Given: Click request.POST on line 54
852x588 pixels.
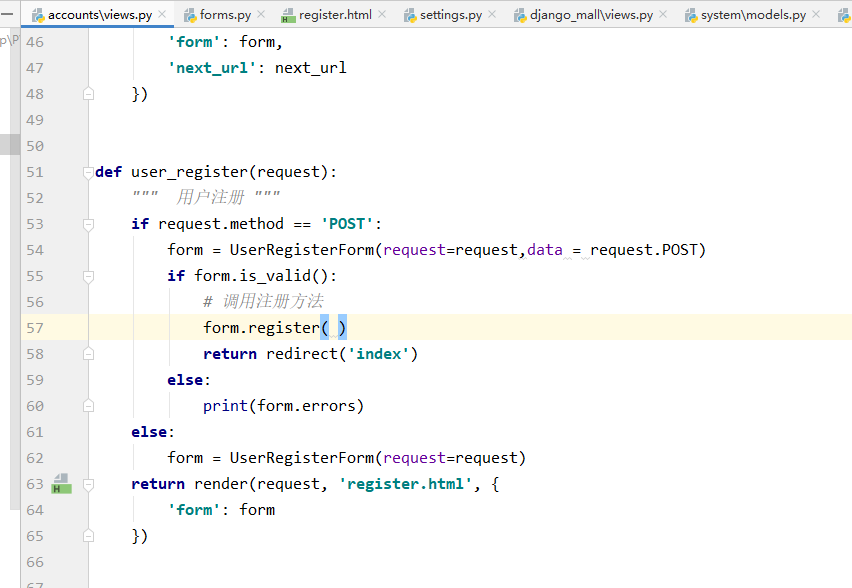Looking at the screenshot, I should 643,250.
